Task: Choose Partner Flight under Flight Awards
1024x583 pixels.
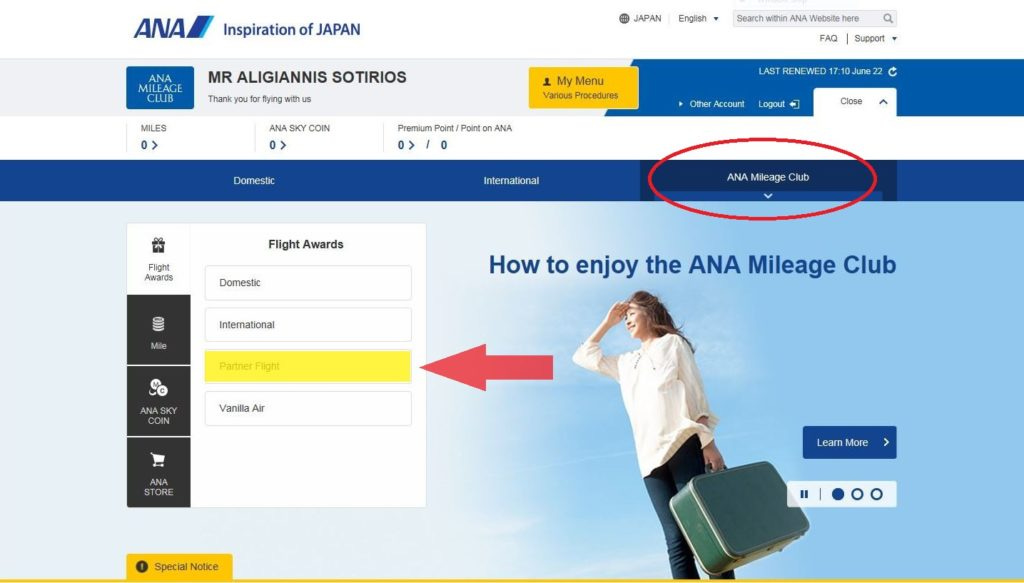Action: click(308, 366)
